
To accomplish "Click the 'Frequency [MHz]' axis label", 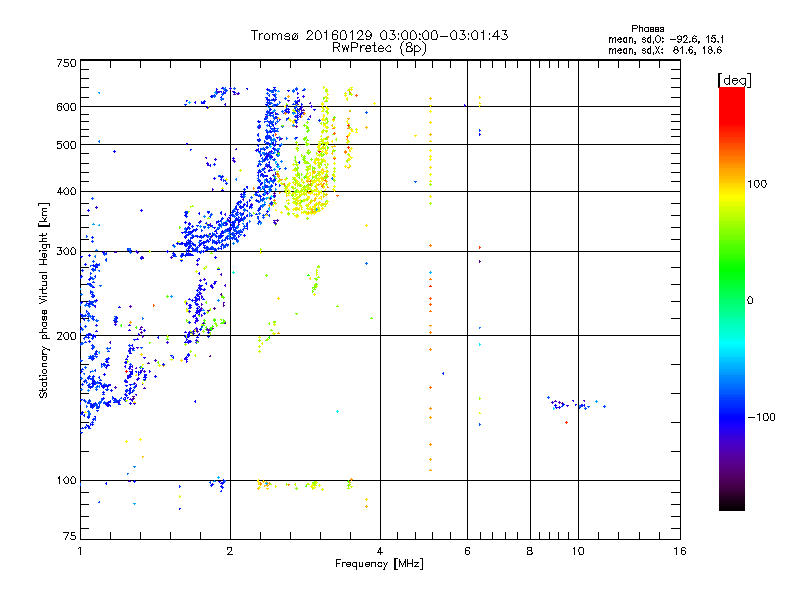I will pyautogui.click(x=379, y=564).
